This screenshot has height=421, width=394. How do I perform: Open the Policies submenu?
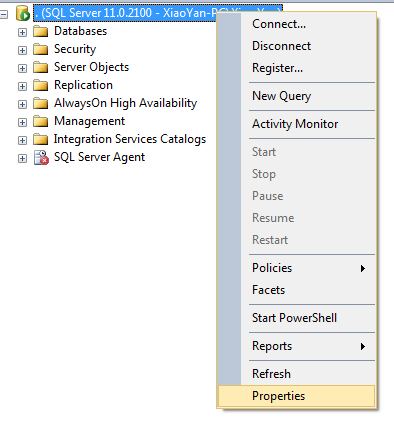pos(296,268)
